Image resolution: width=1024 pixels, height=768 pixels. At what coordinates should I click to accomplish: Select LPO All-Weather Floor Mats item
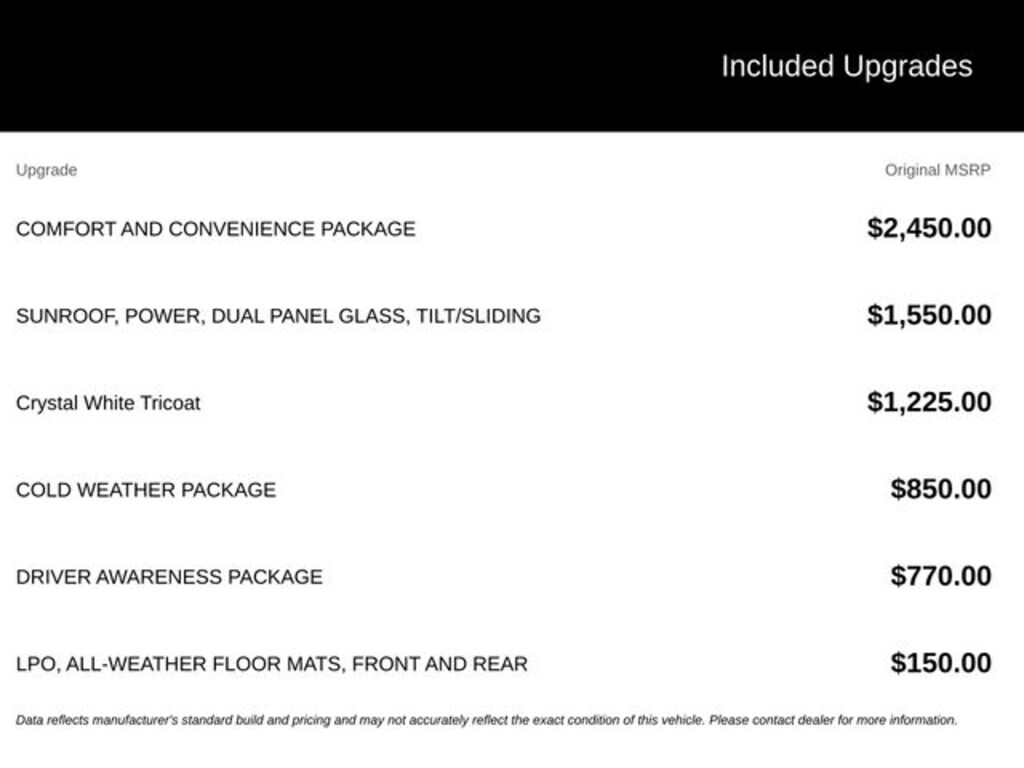click(272, 664)
